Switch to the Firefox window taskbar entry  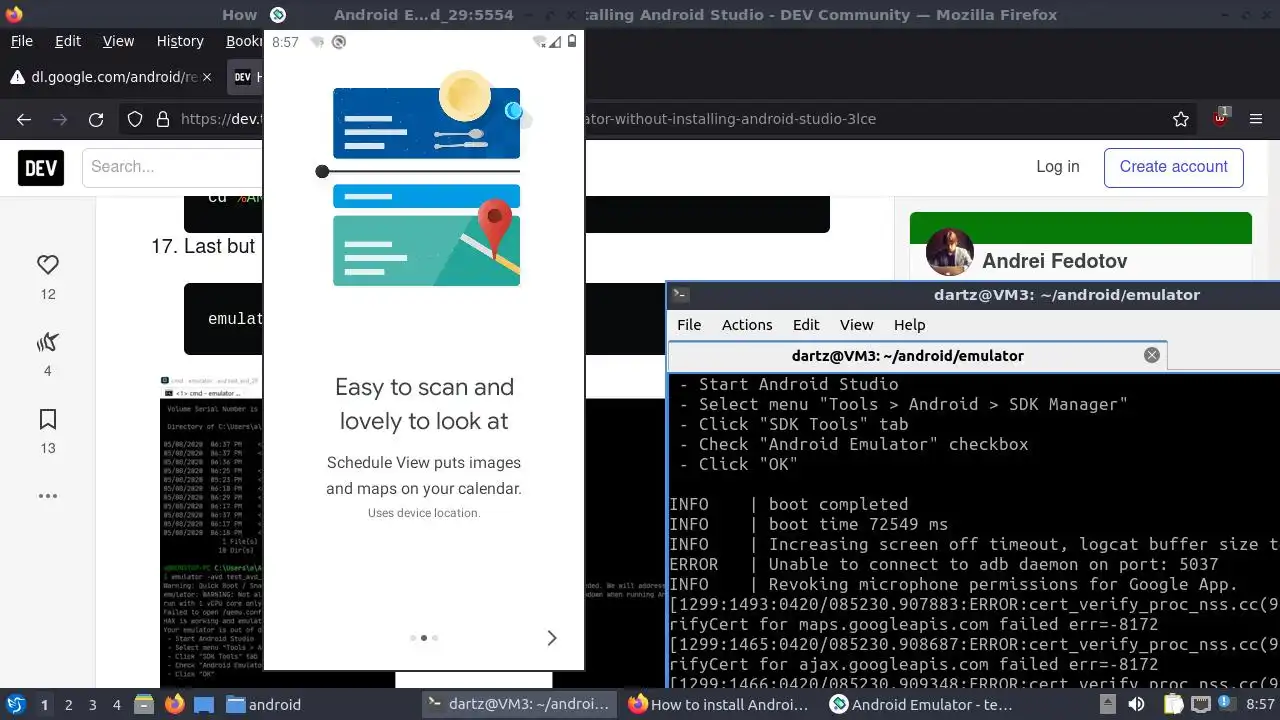pyautogui.click(x=719, y=704)
